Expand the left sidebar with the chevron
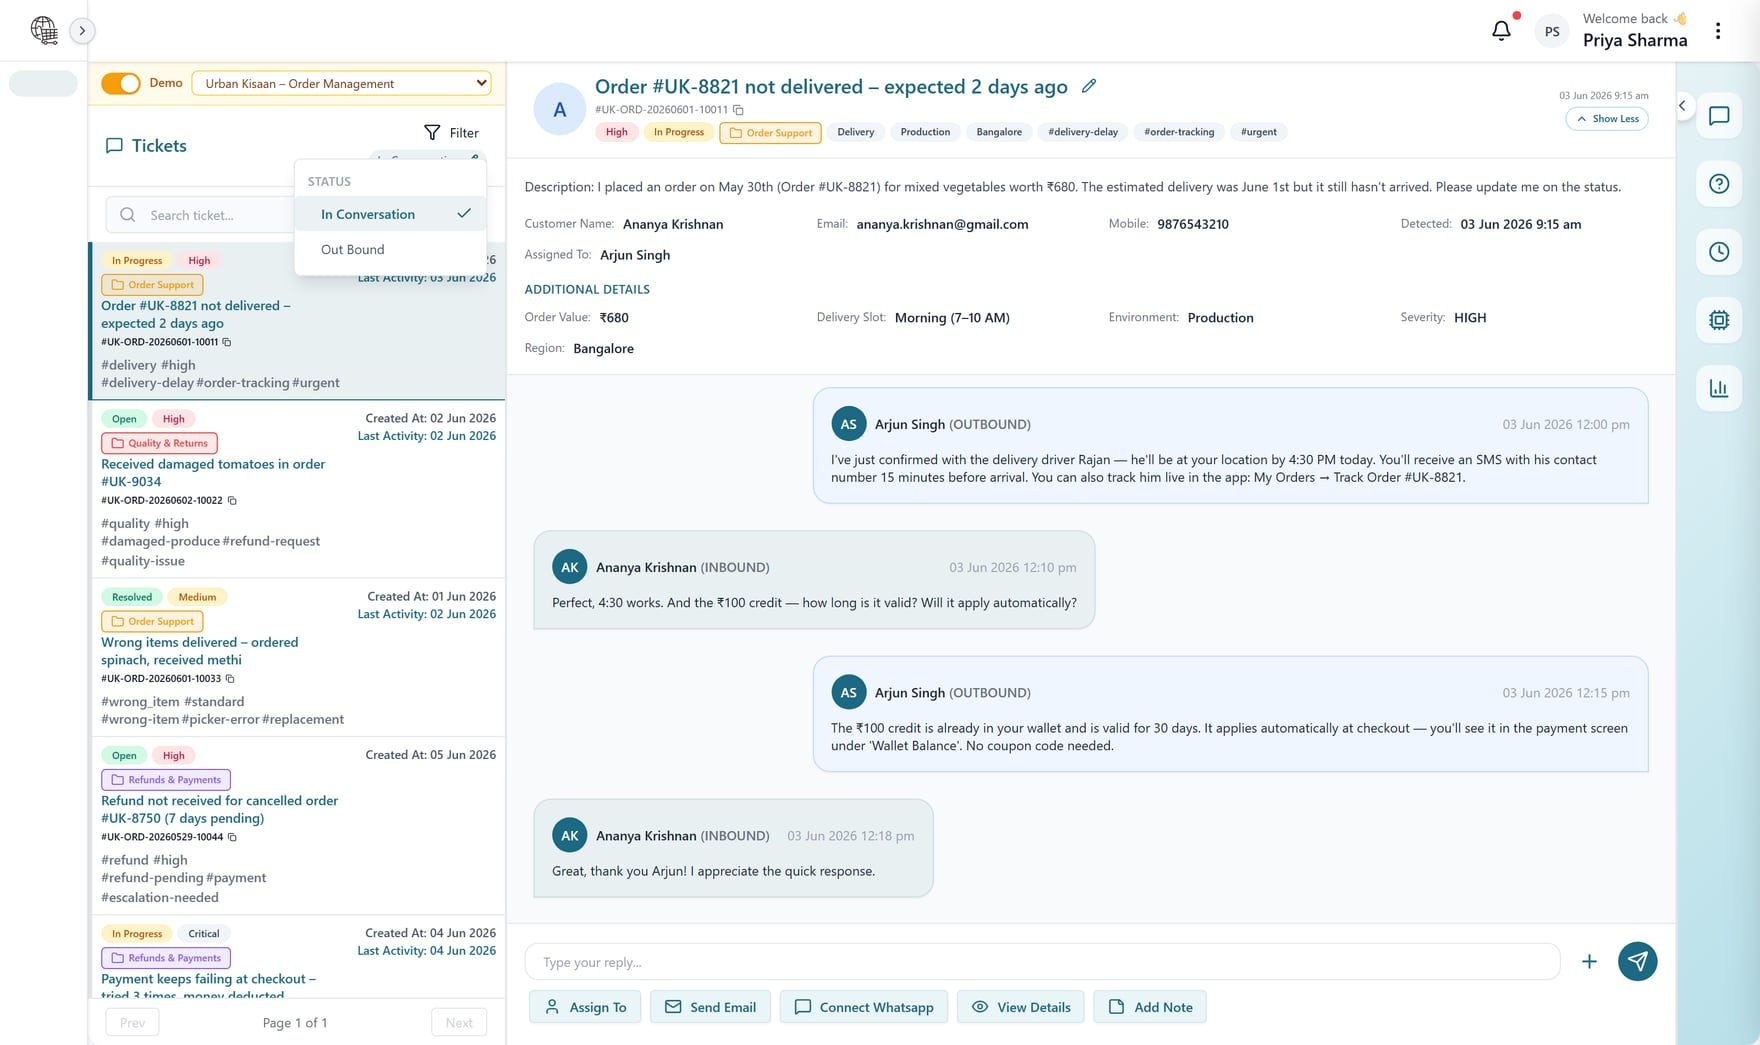The image size is (1760, 1045). (x=82, y=30)
